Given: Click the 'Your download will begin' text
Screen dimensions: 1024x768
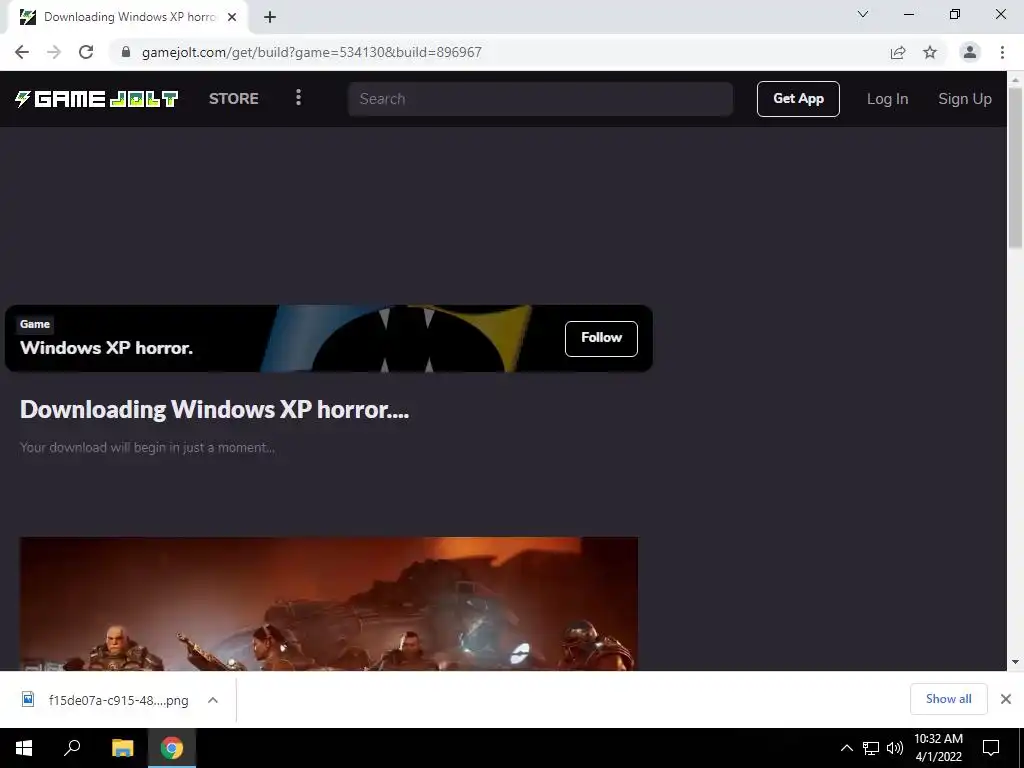Looking at the screenshot, I should (x=147, y=447).
